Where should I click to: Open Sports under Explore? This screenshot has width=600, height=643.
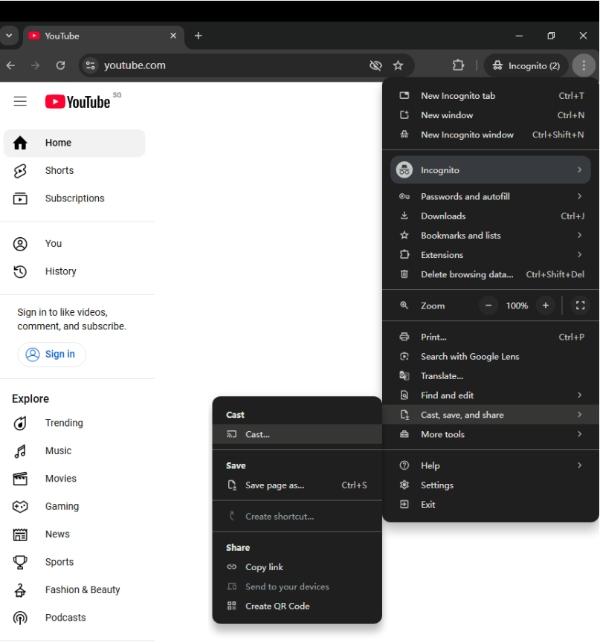point(74,562)
